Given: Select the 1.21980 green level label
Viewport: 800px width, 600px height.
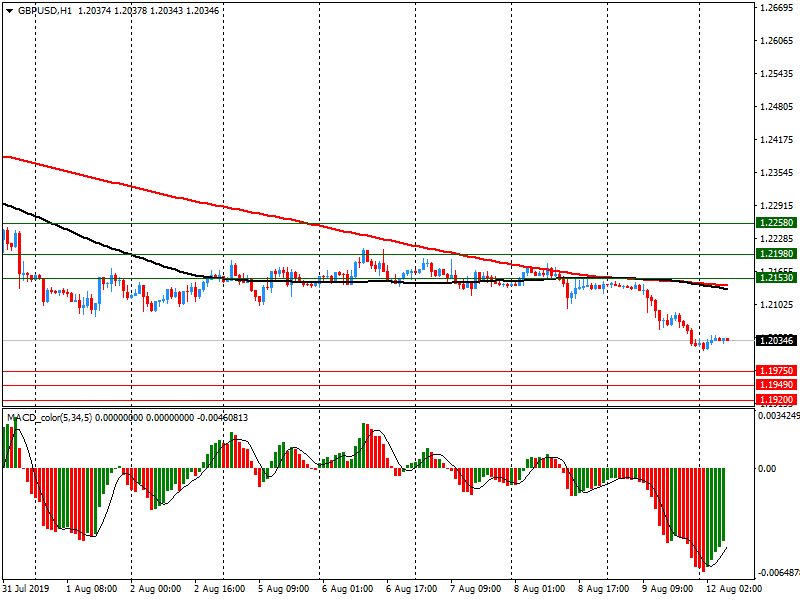Looking at the screenshot, I should tap(777, 254).
